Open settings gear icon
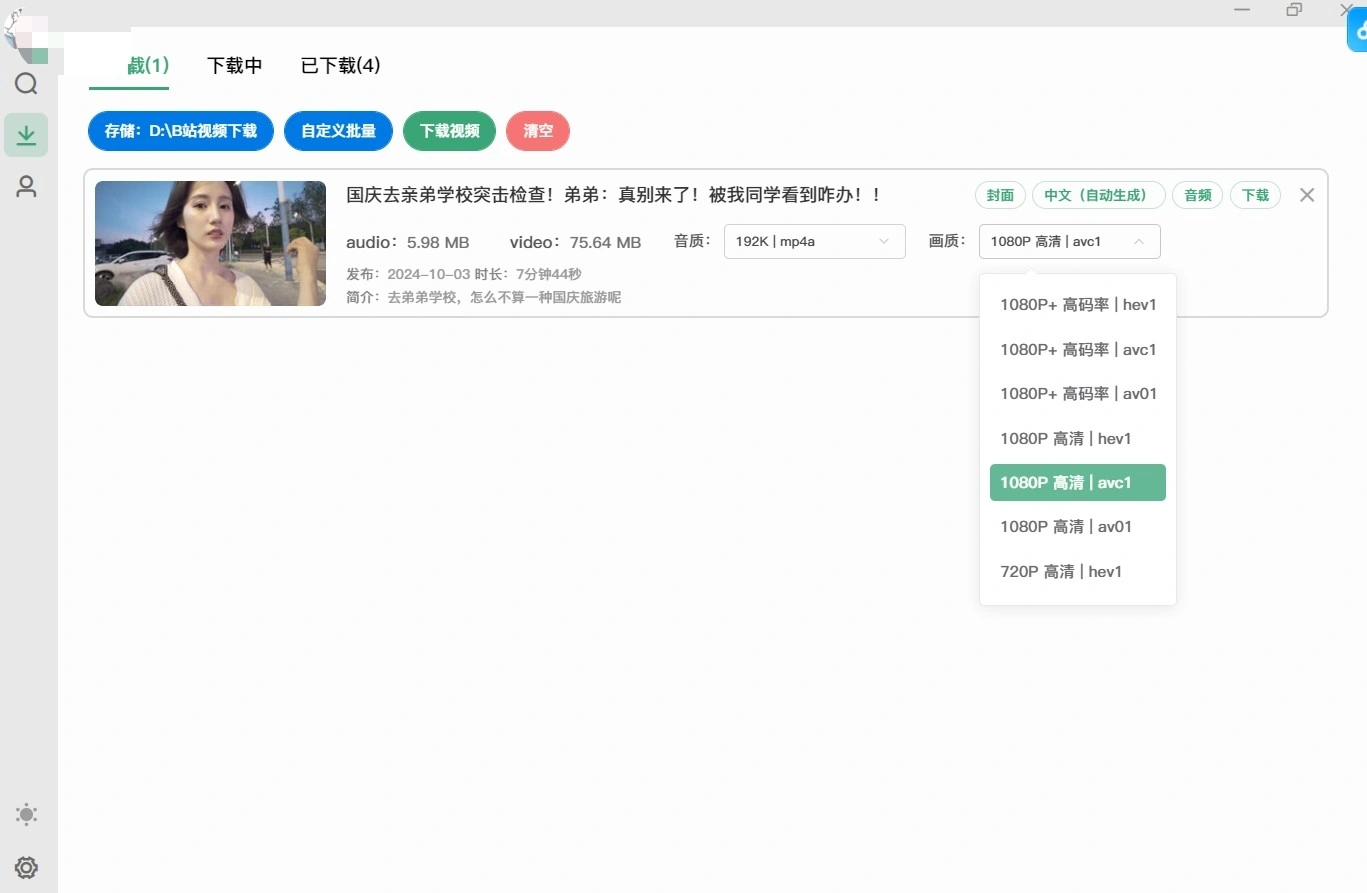 (26, 867)
